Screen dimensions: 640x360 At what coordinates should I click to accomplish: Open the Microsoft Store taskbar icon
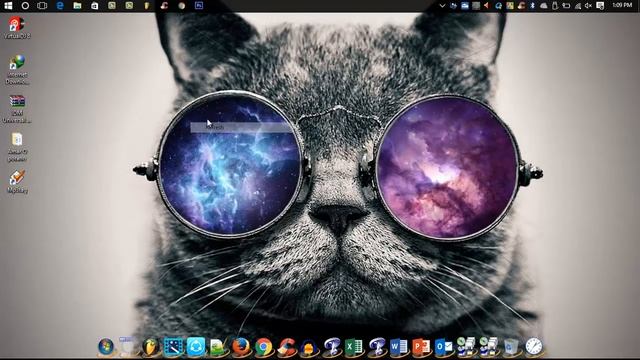[94, 6]
